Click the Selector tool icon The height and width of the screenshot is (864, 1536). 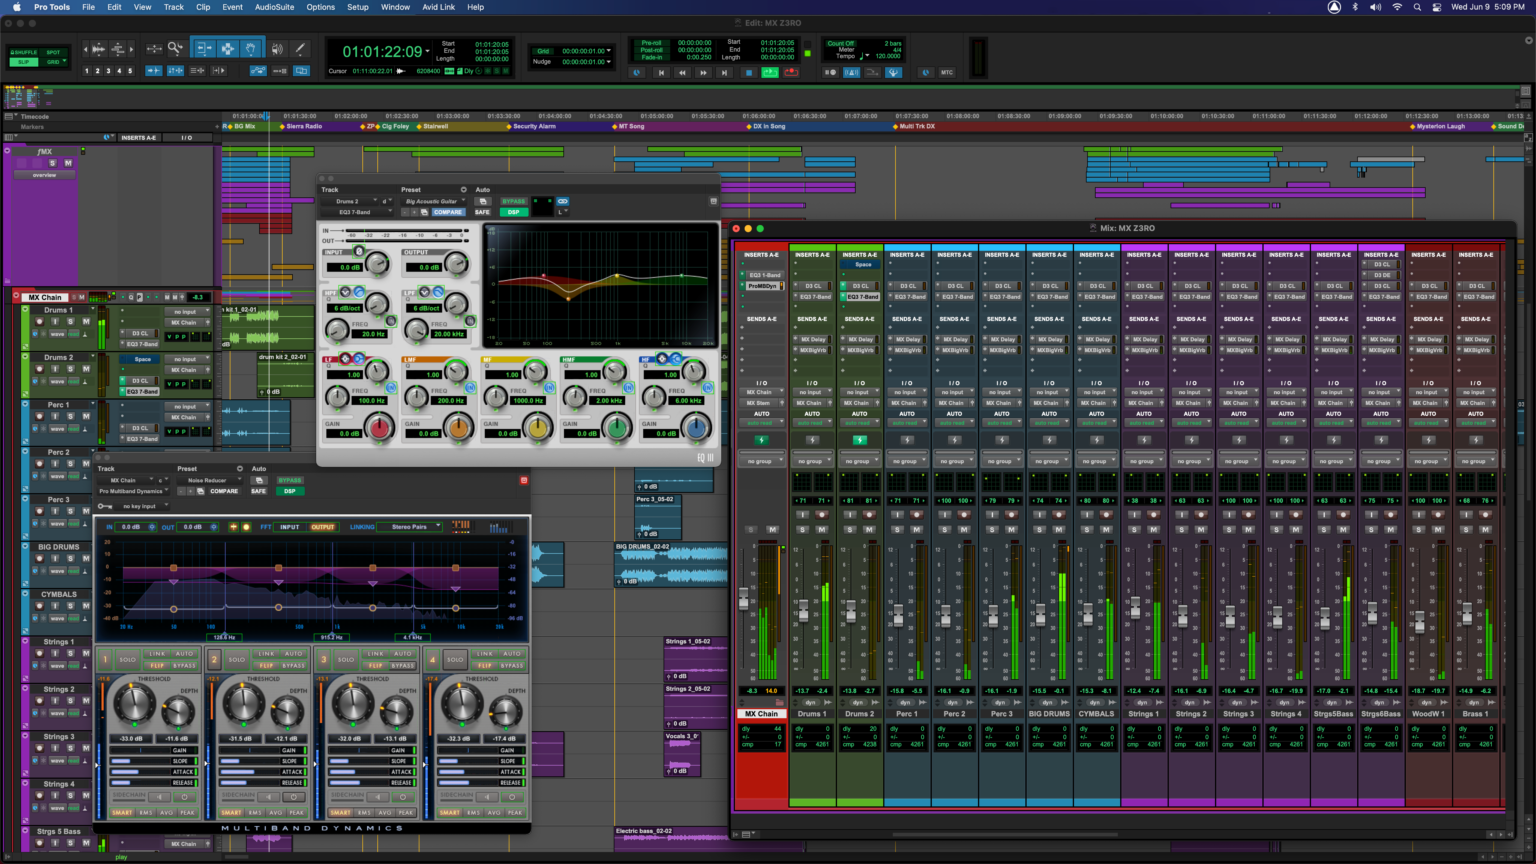(227, 48)
